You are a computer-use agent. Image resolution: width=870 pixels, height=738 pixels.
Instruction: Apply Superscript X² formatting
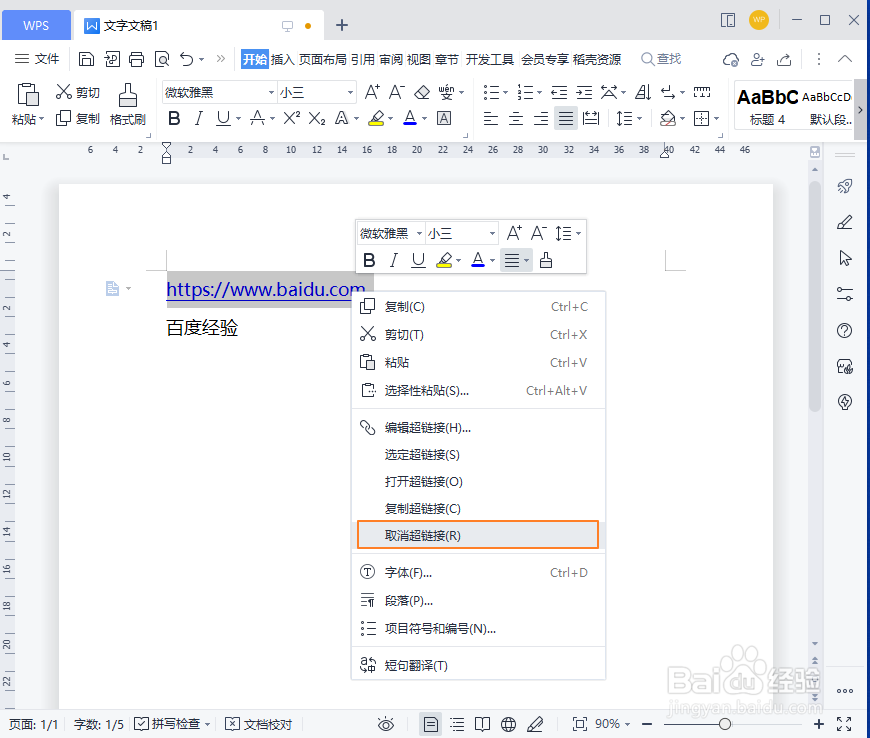click(x=292, y=118)
